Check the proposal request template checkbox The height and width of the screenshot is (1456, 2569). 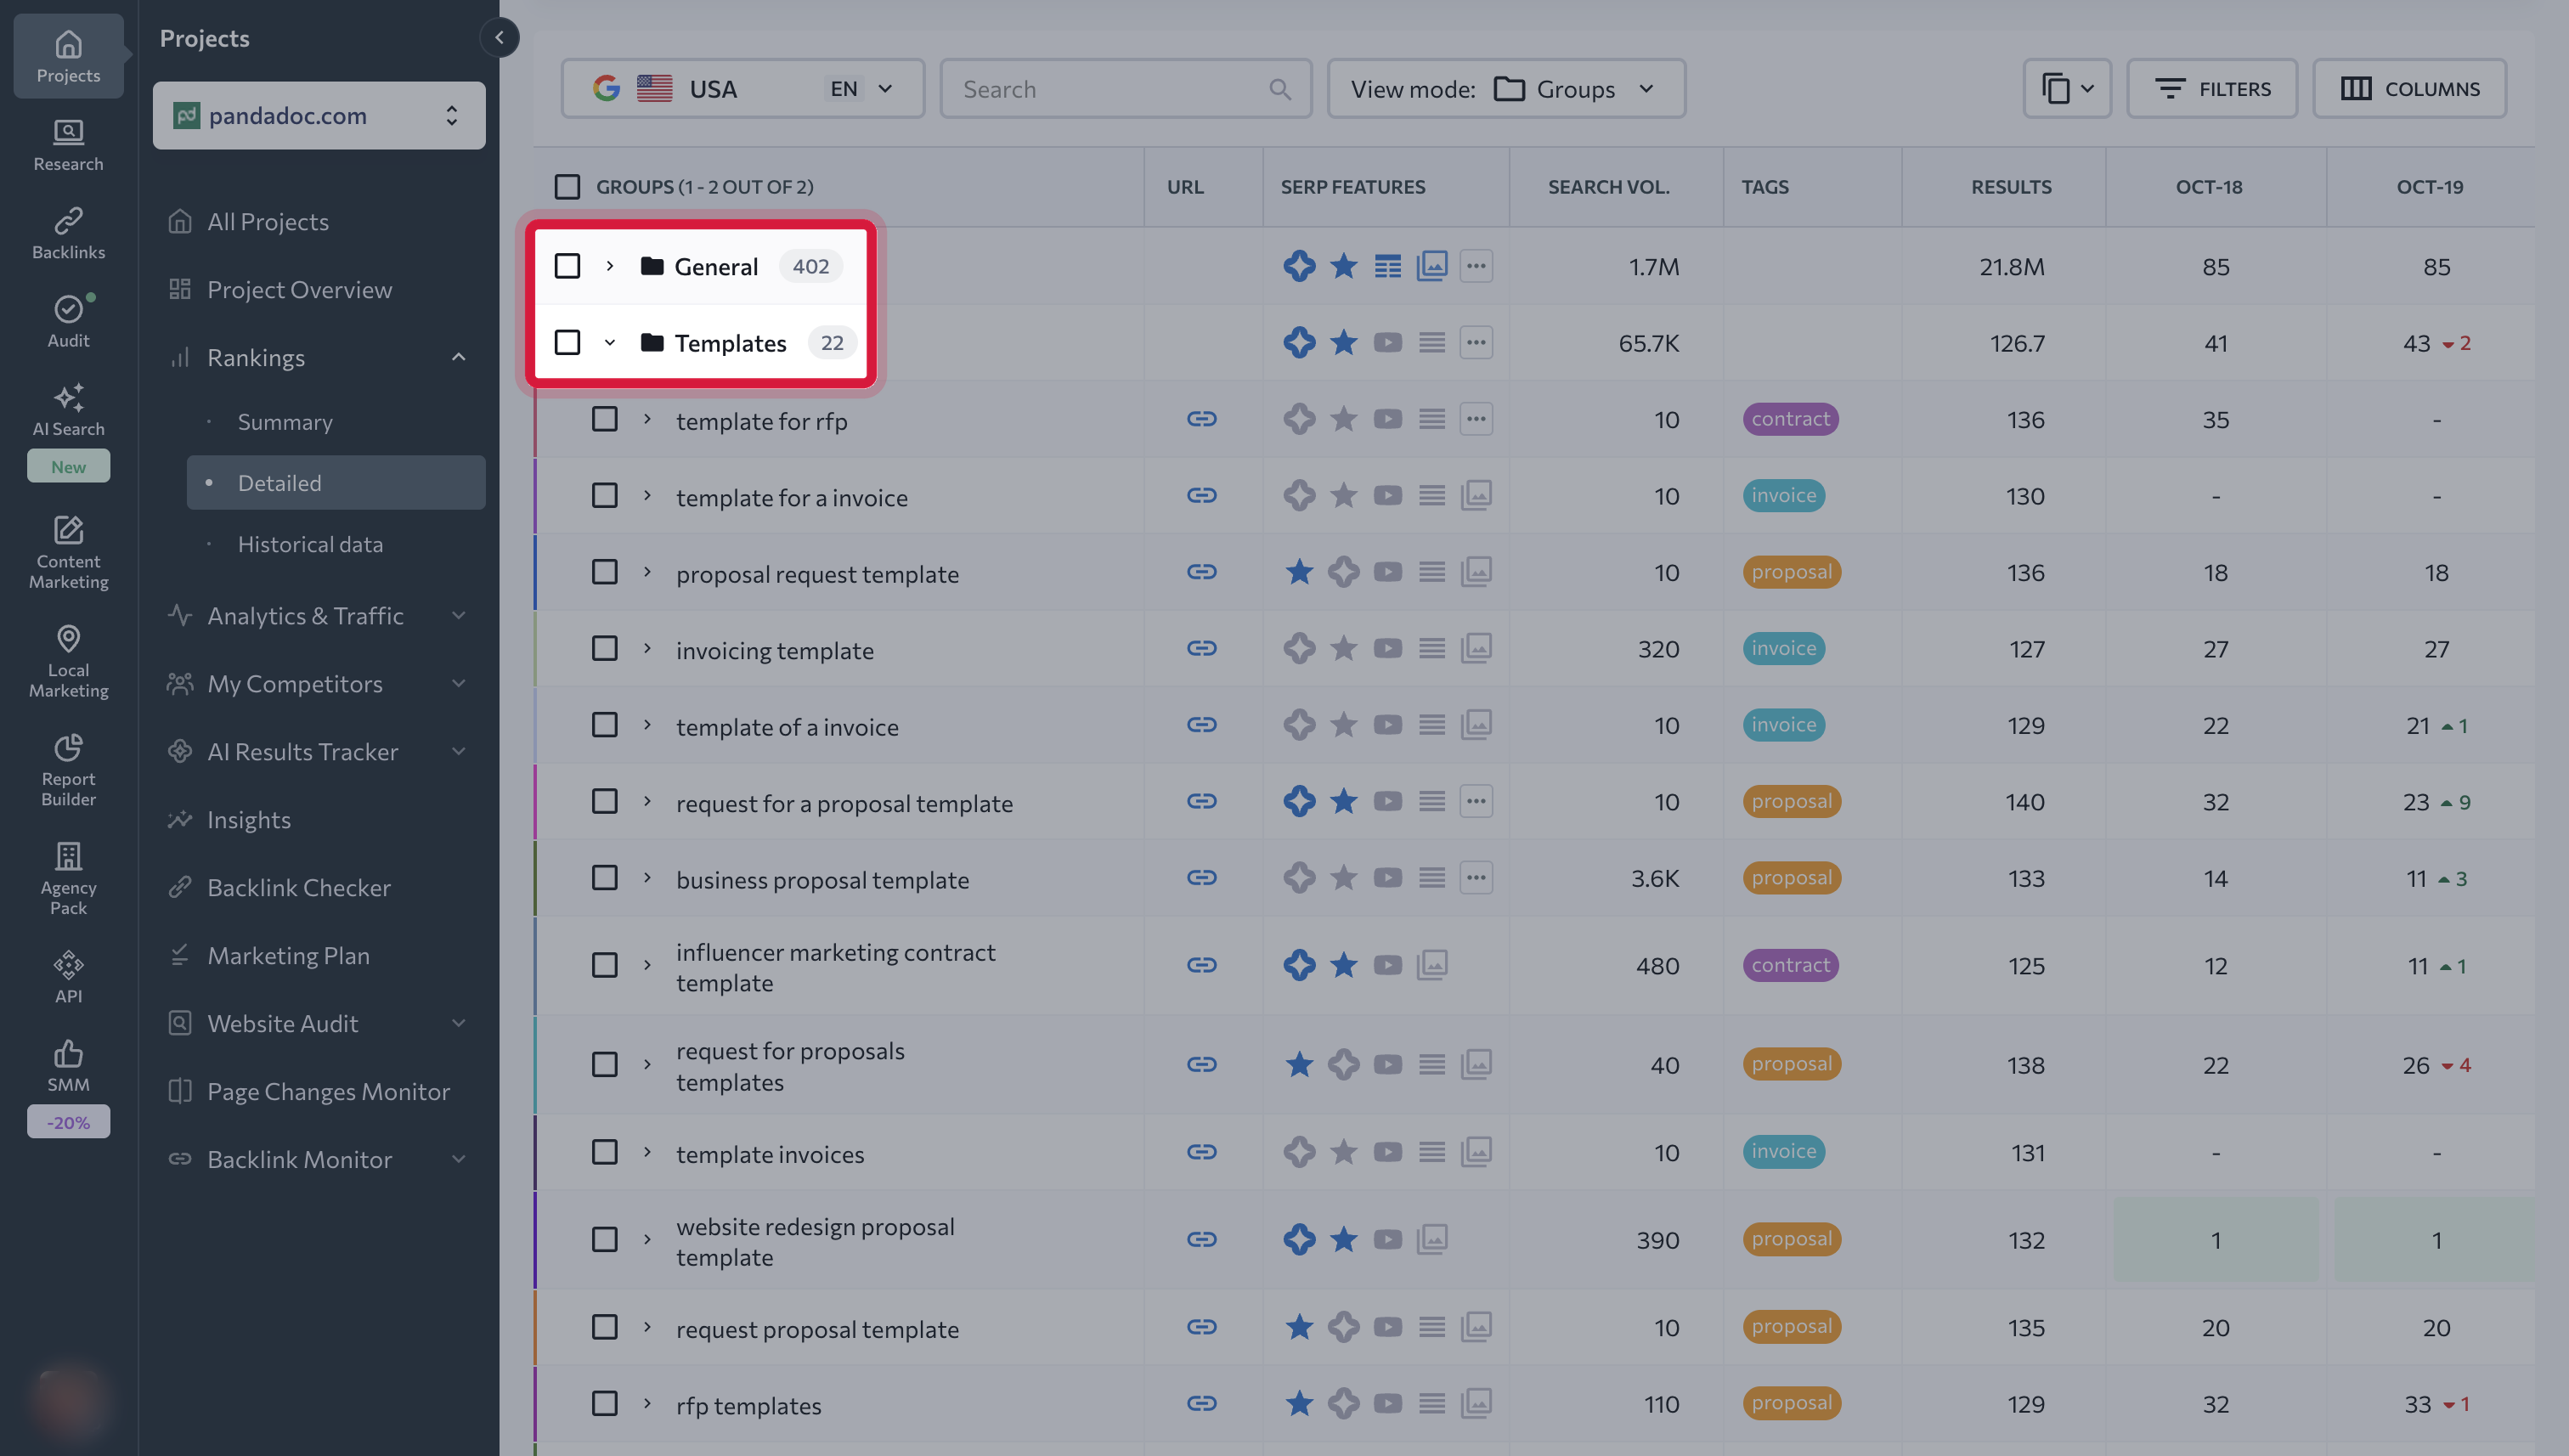click(x=604, y=572)
